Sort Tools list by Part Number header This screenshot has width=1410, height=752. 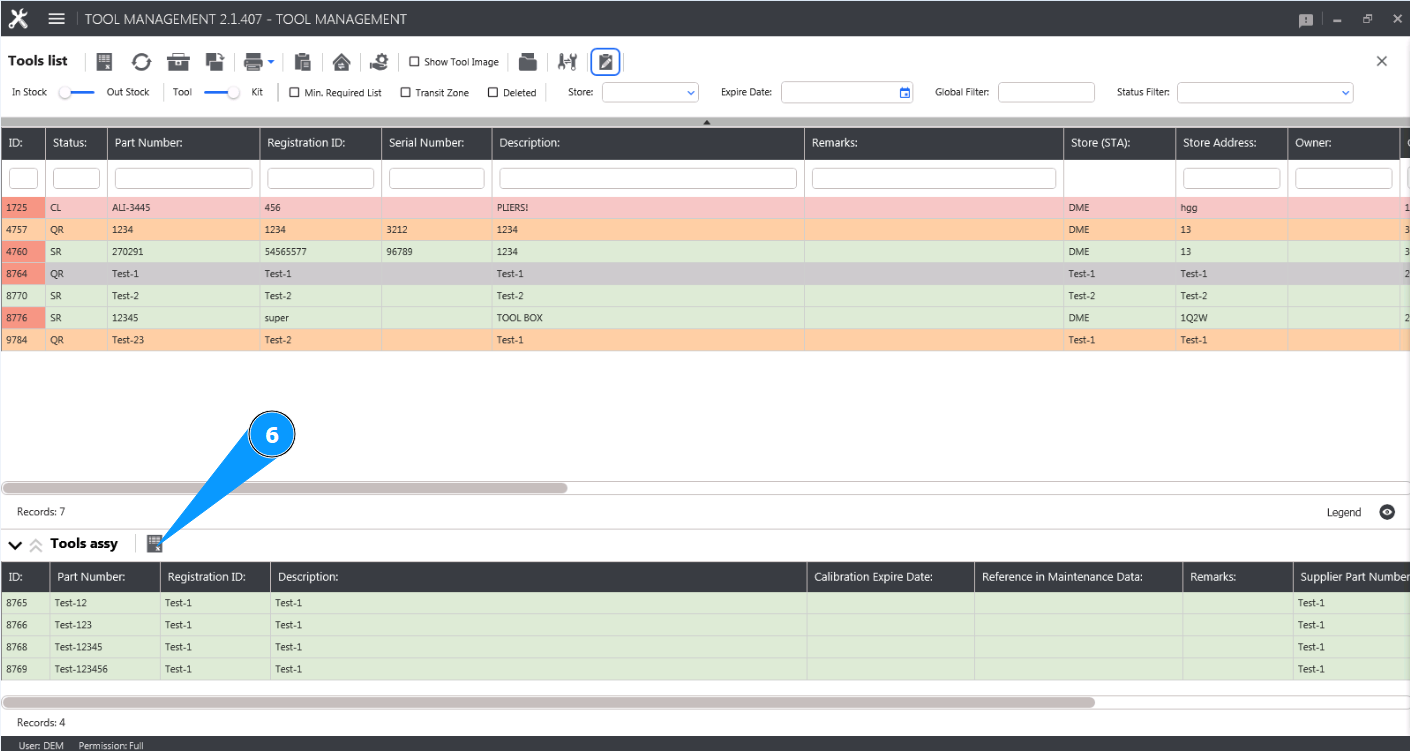point(183,143)
